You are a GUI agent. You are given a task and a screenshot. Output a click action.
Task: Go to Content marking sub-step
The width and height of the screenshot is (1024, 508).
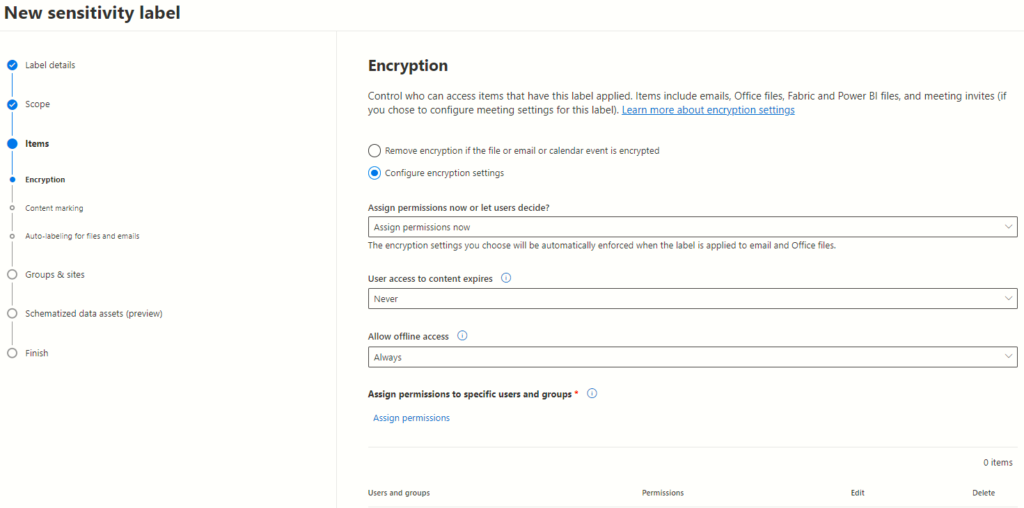point(54,208)
